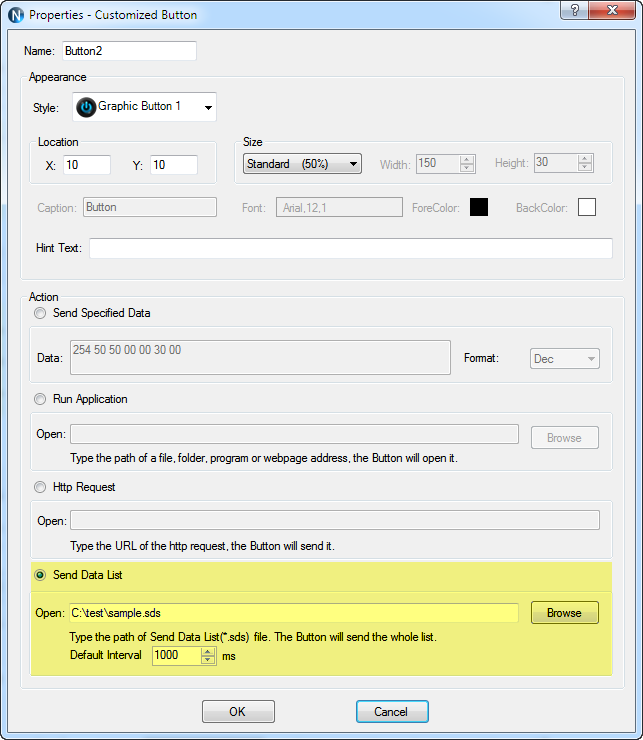Click the Name field containing Button2
This screenshot has width=643, height=740.
pos(129,51)
